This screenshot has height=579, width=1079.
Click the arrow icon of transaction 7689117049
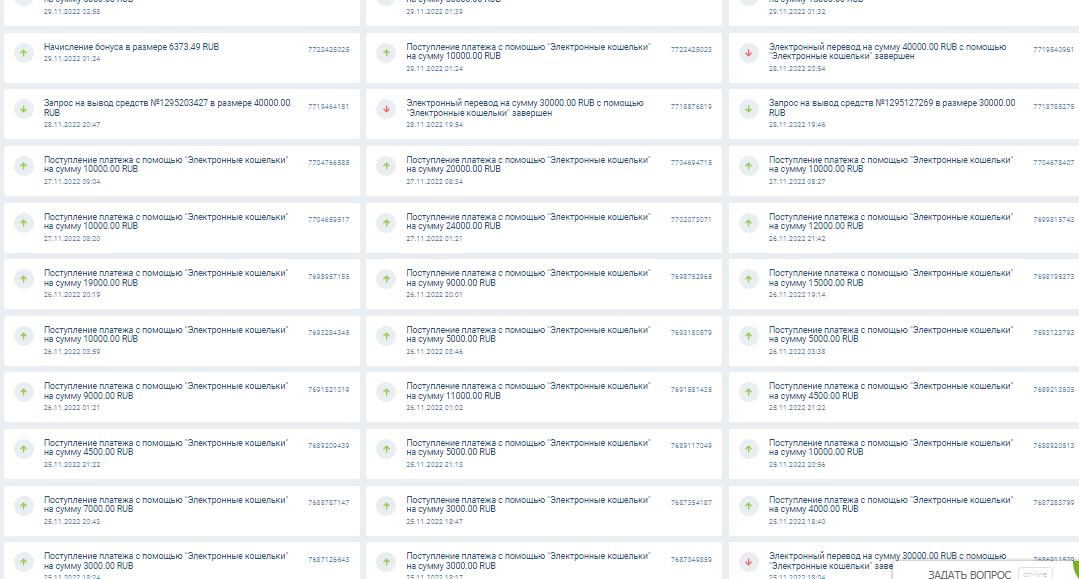387,449
